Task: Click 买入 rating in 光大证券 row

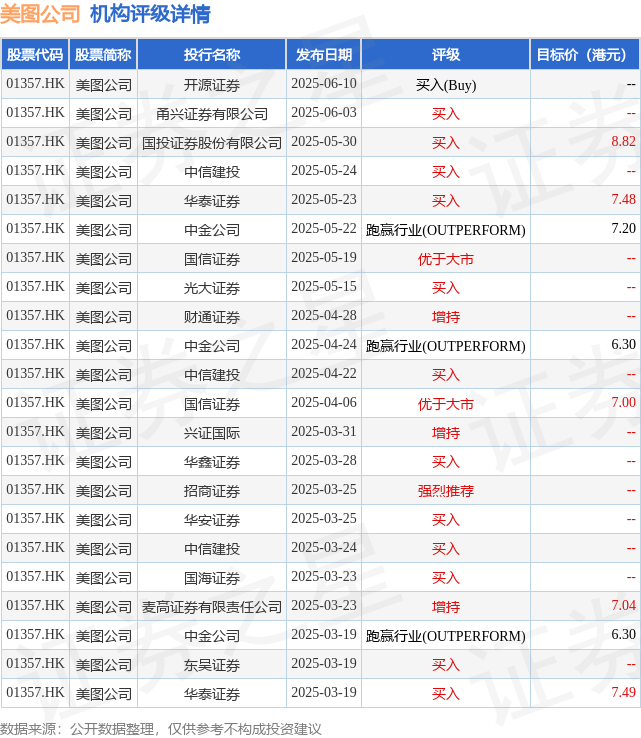Action: click(446, 288)
